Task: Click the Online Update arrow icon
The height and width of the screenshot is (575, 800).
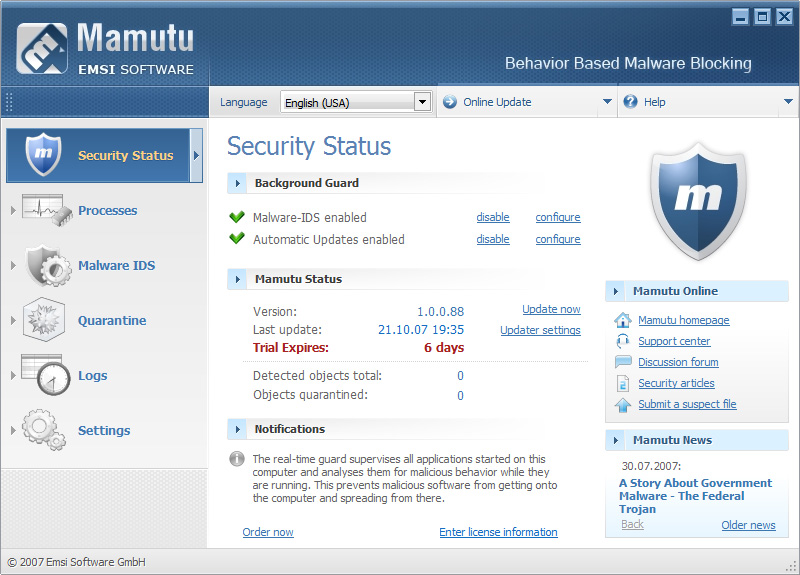Action: click(x=449, y=102)
